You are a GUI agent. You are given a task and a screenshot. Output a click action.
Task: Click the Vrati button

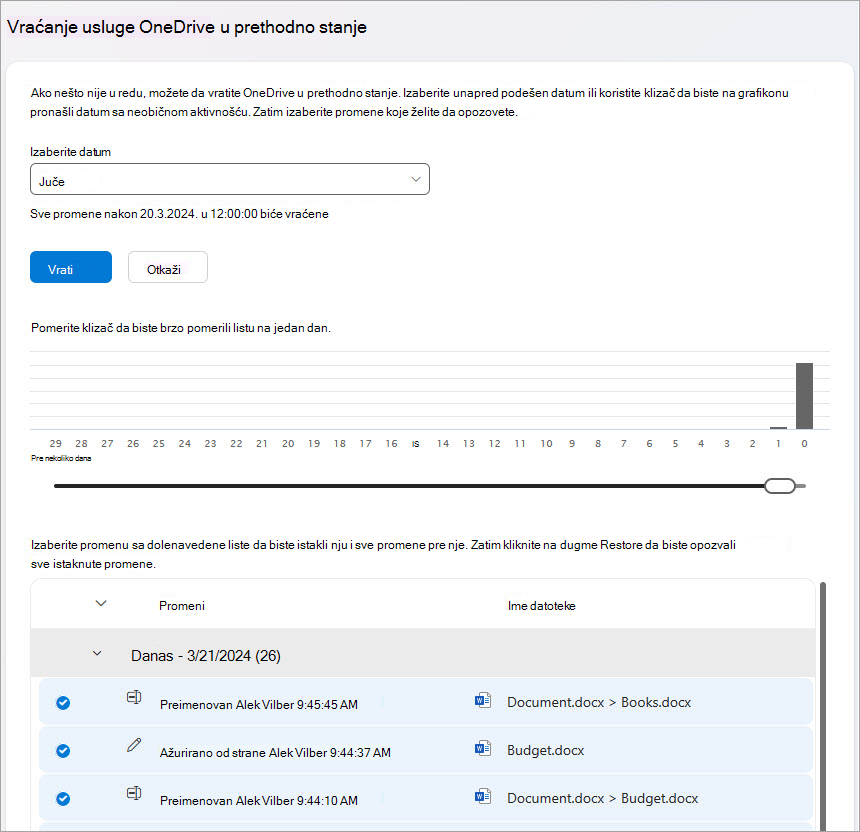point(71,267)
